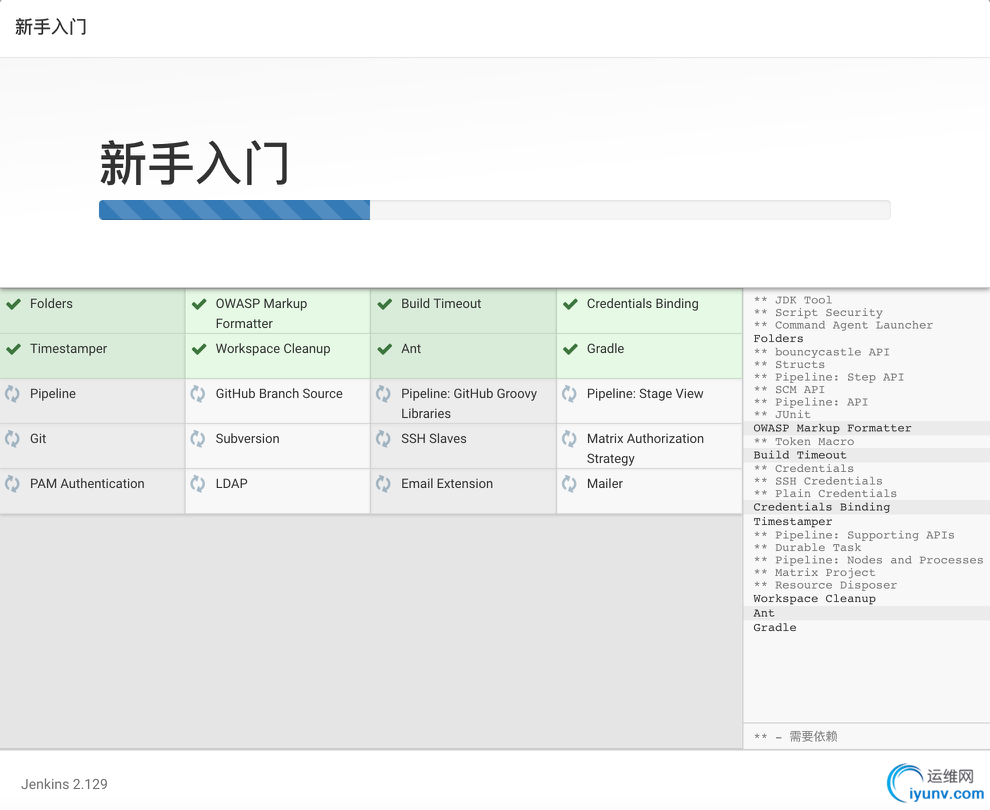Click the spinner next to Matrix Authorization Strategy
This screenshot has width=990, height=810.
click(x=570, y=439)
